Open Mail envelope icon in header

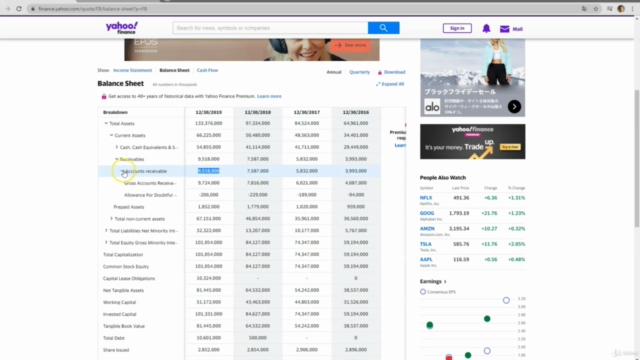(x=504, y=29)
